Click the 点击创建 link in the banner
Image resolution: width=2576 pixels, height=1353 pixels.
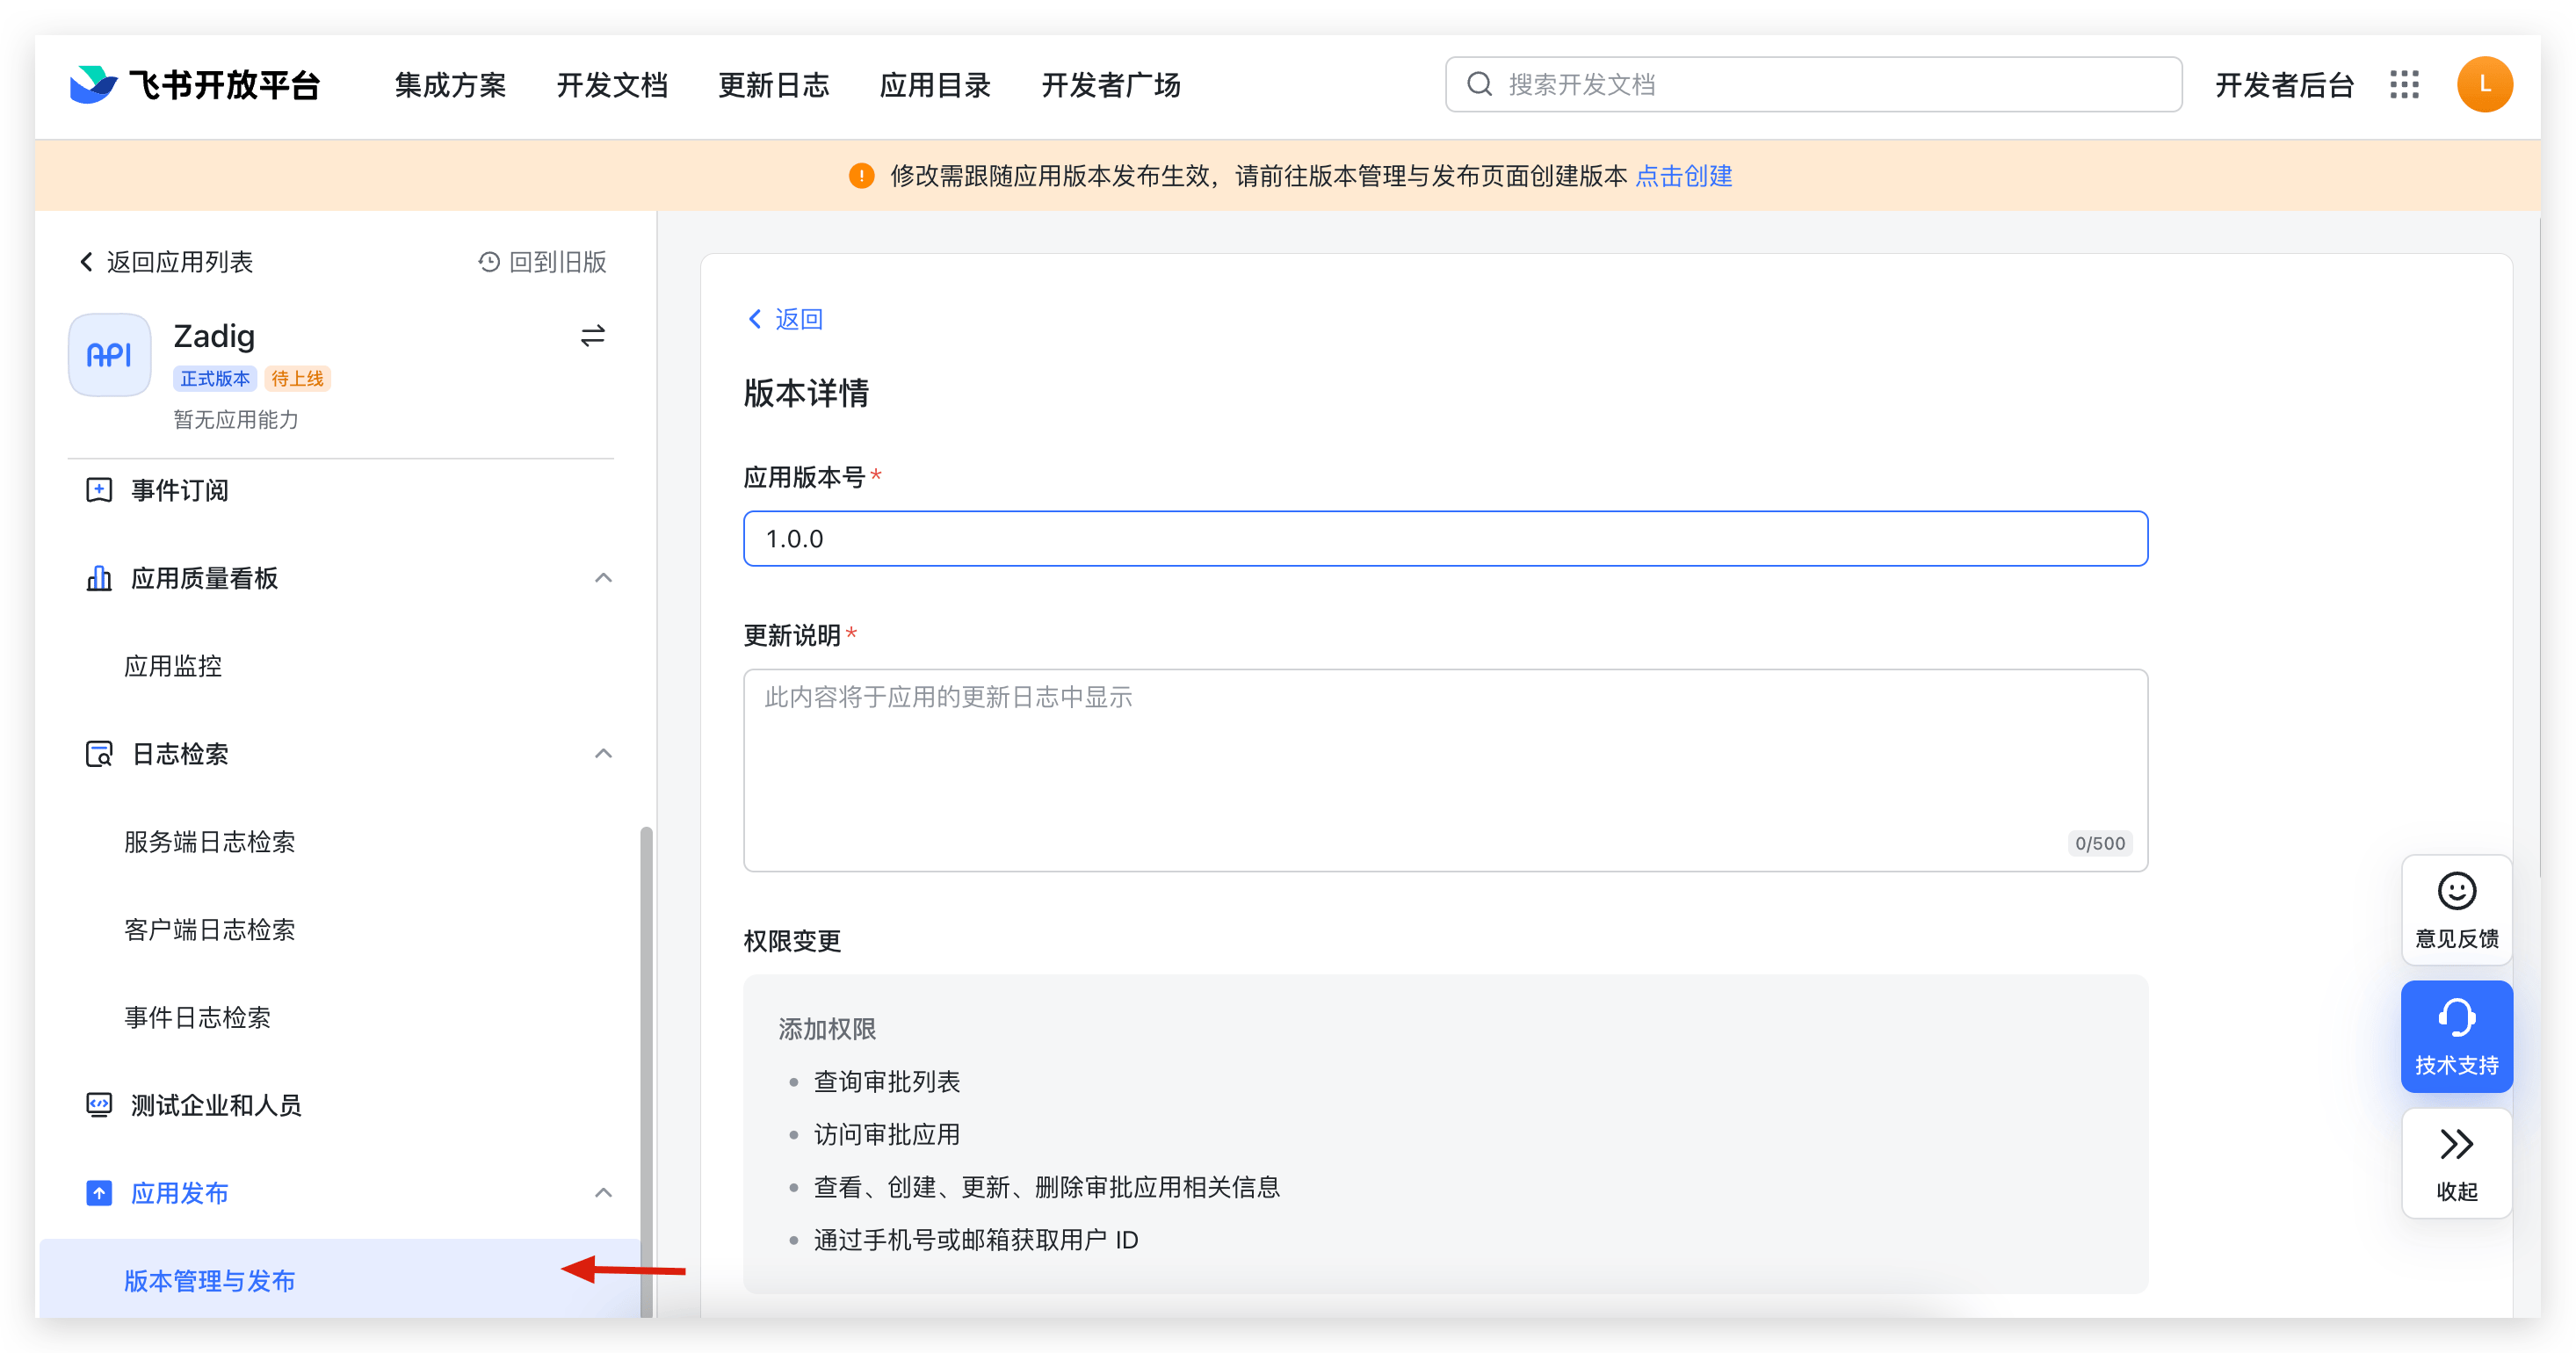(x=1683, y=176)
